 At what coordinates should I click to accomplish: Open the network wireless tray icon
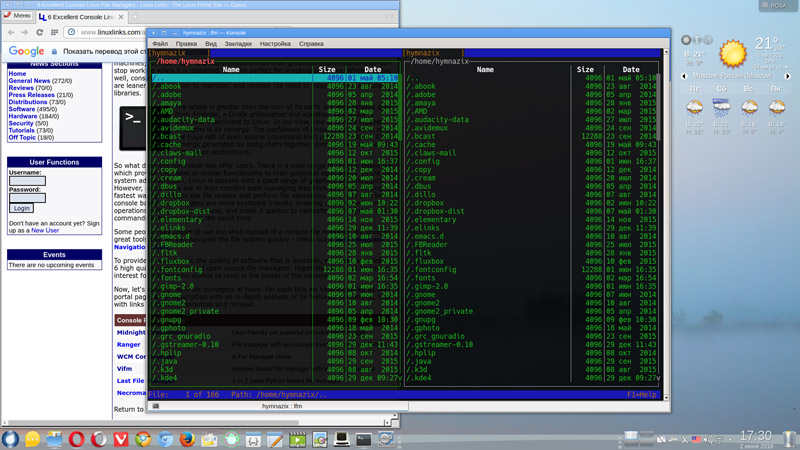click(x=720, y=439)
